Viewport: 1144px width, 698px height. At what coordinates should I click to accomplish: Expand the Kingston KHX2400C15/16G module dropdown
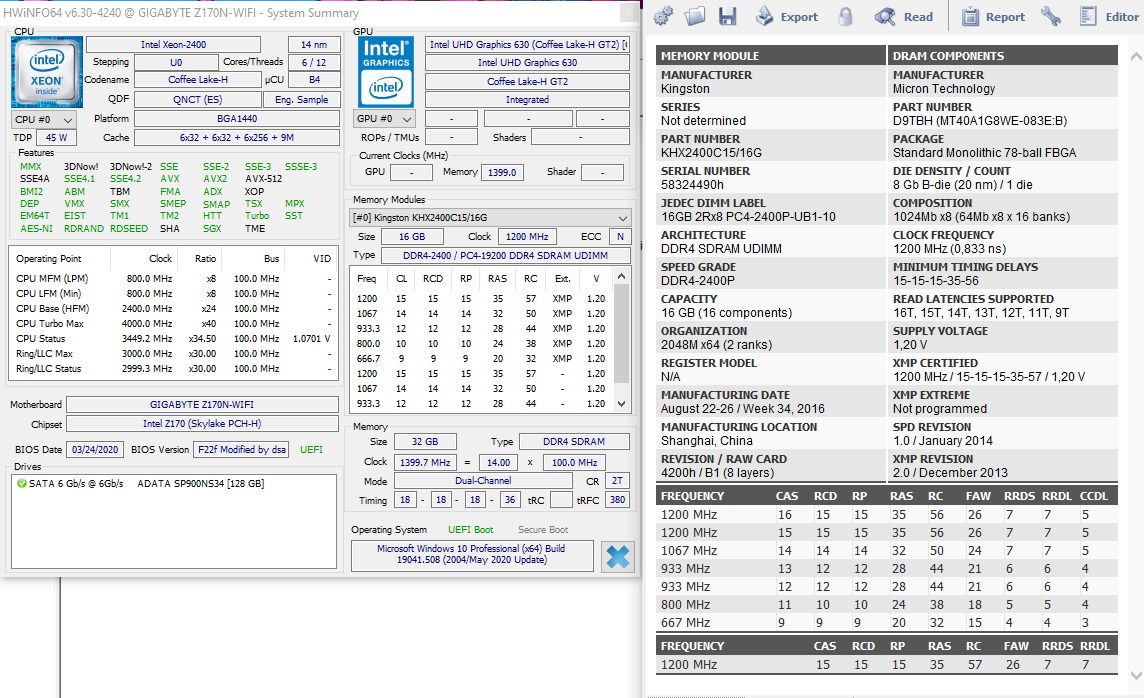(x=490, y=217)
